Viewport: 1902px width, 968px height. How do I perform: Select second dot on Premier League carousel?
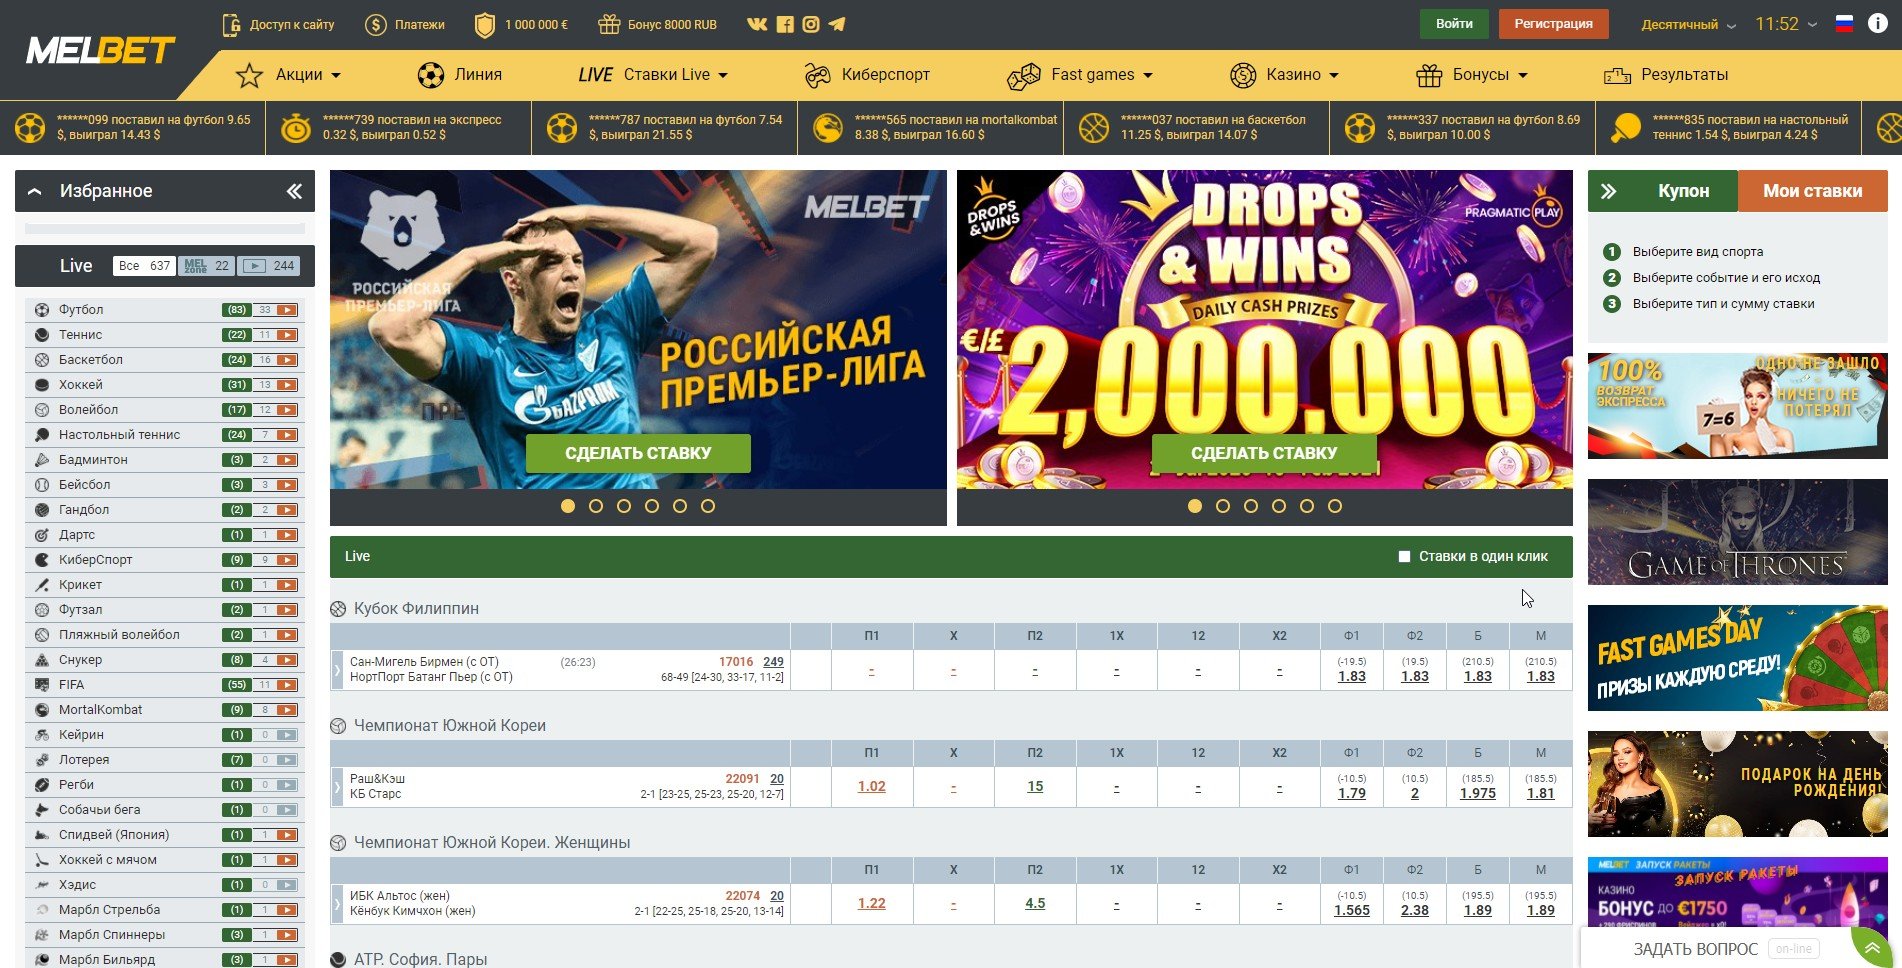[596, 506]
